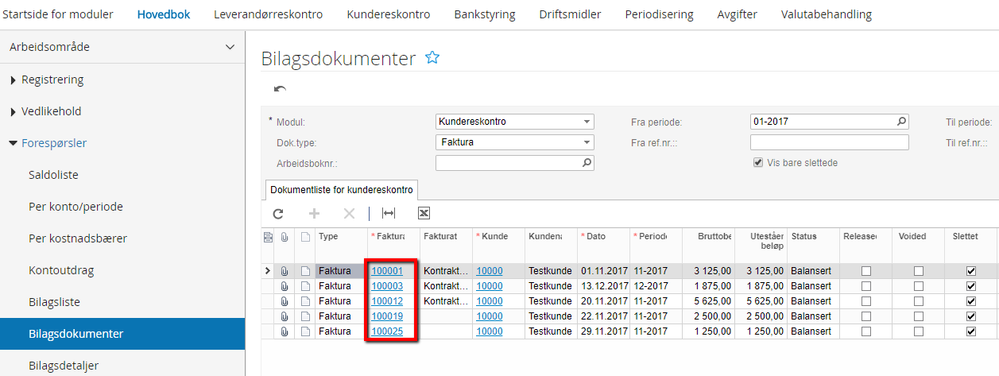Toggle Voided checkbox for invoice 100001
Image resolution: width=999 pixels, height=376 pixels.
[918, 271]
